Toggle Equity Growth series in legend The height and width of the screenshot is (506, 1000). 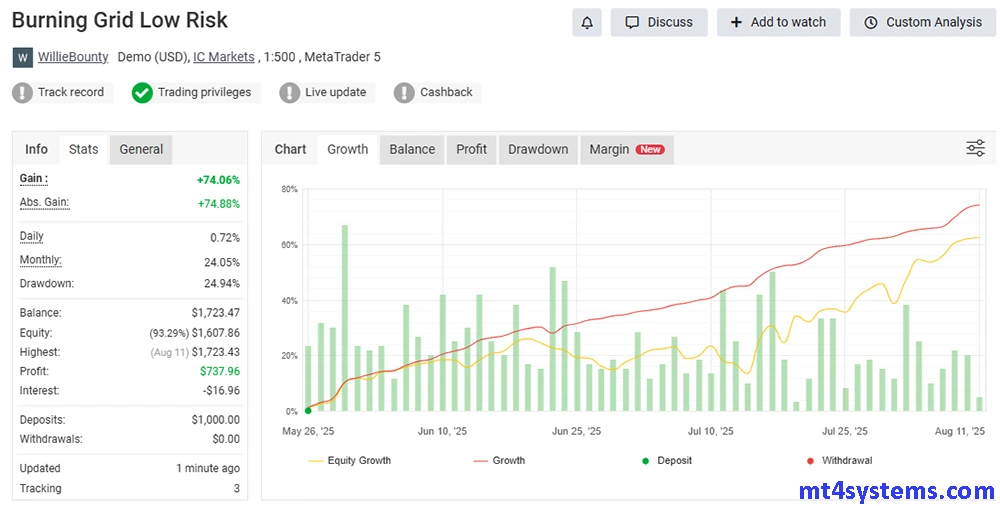point(349,461)
